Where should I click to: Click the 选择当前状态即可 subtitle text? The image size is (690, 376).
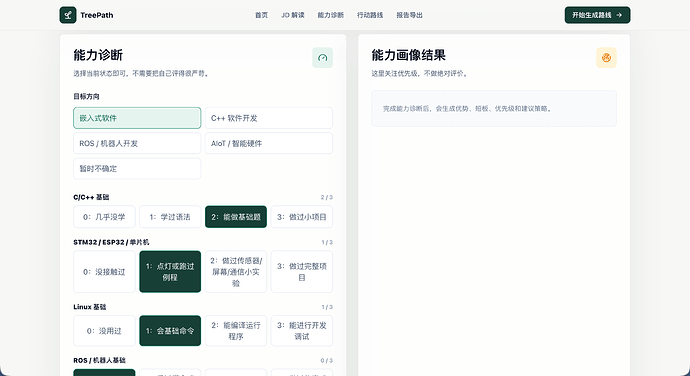pos(142,74)
